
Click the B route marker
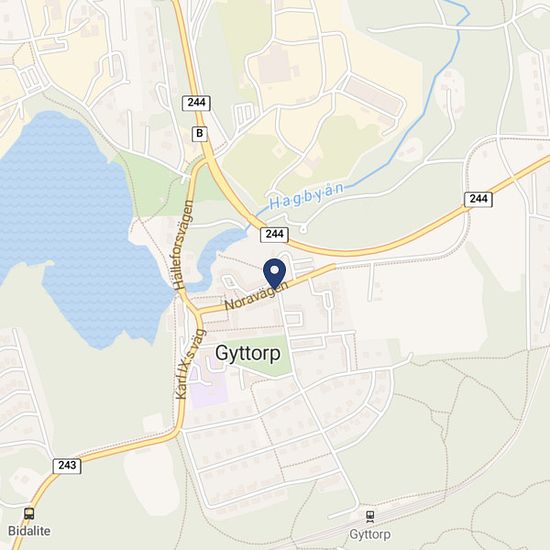pos(199,134)
